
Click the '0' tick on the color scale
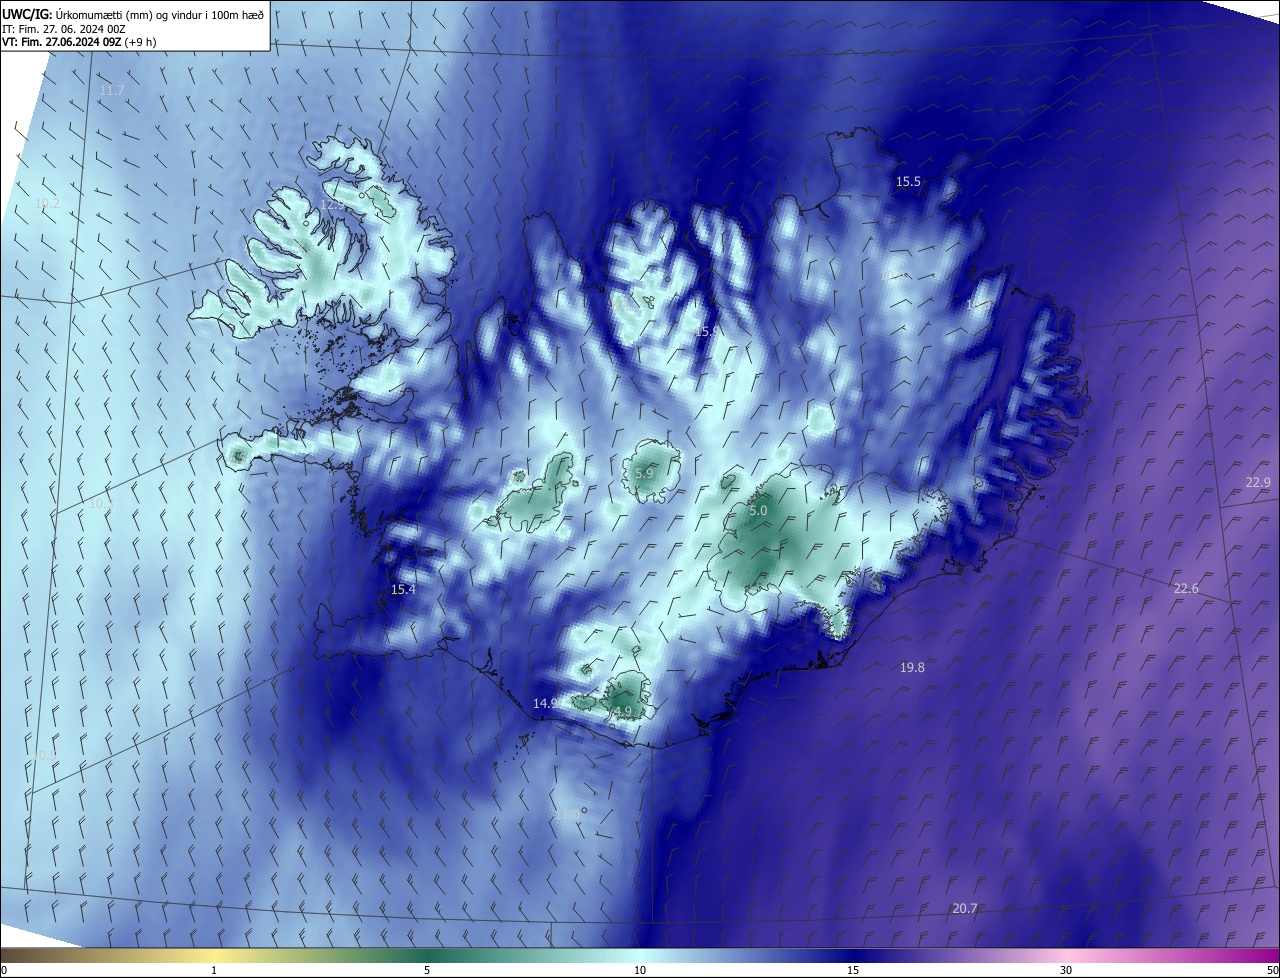point(4,970)
